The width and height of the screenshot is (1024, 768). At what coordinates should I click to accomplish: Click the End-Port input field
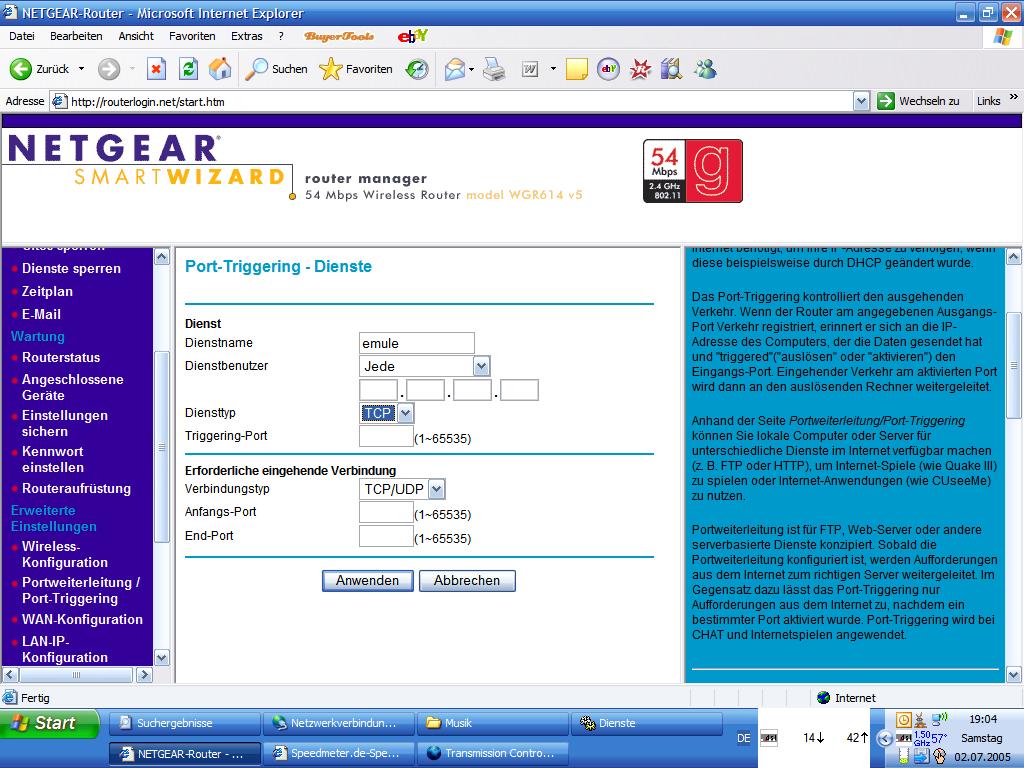pyautogui.click(x=386, y=536)
